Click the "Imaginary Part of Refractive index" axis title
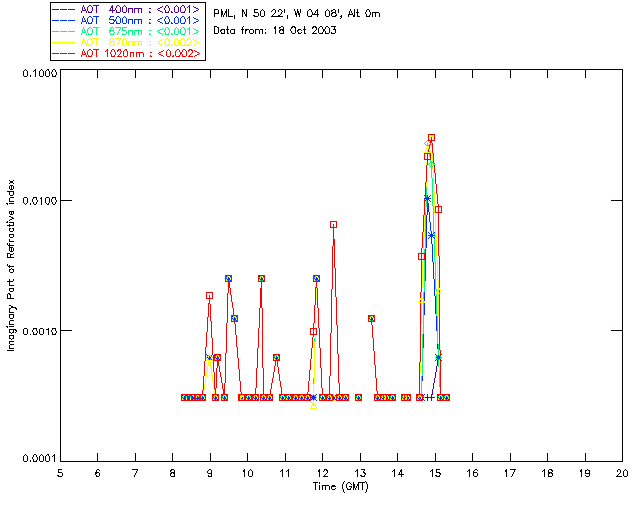This screenshot has width=640, height=512. pyautogui.click(x=11, y=265)
